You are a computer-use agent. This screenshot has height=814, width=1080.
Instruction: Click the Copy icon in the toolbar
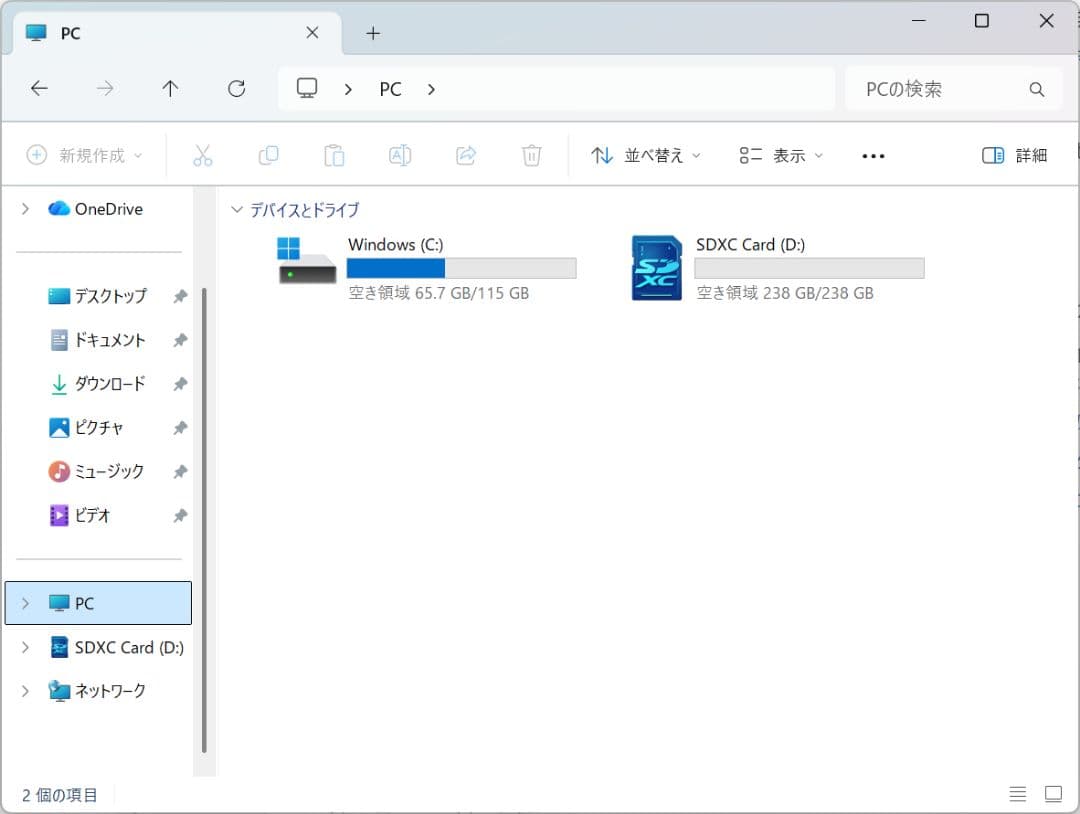click(x=268, y=155)
